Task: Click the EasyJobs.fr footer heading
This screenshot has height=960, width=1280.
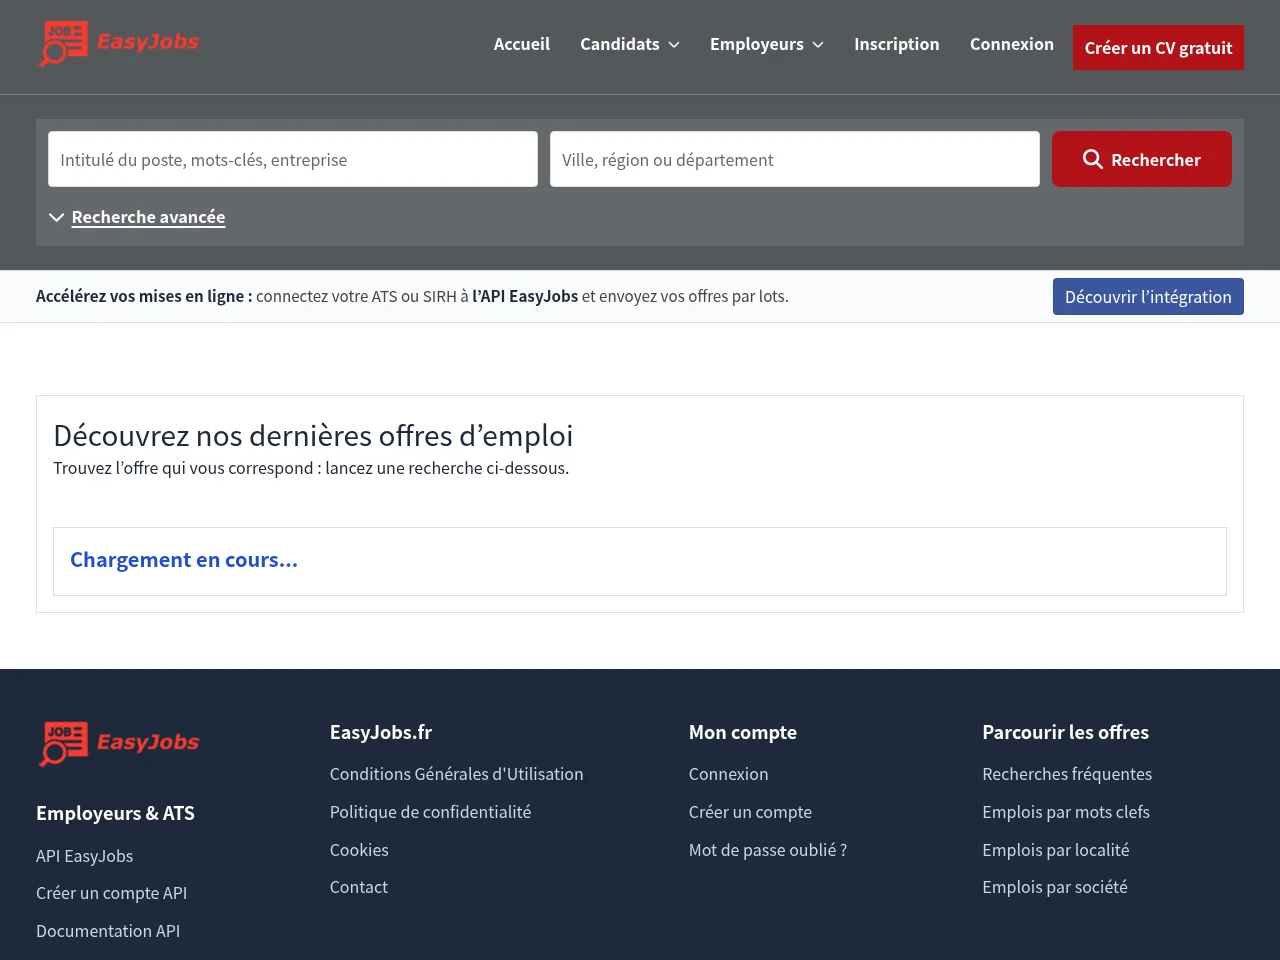Action: [x=381, y=732]
